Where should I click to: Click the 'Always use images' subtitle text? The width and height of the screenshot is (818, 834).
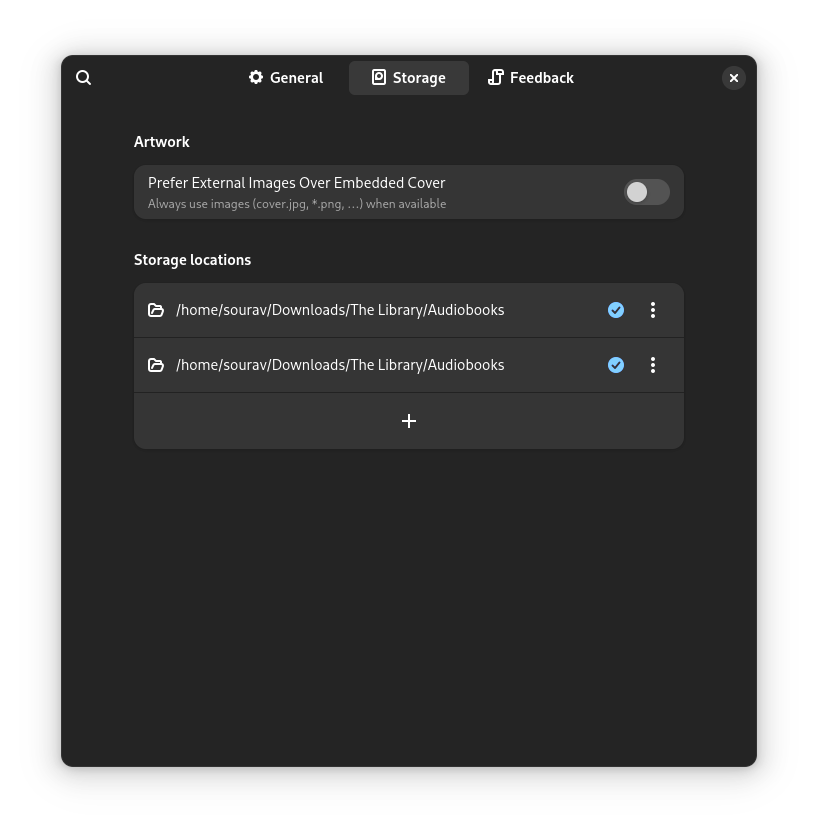click(x=296, y=204)
